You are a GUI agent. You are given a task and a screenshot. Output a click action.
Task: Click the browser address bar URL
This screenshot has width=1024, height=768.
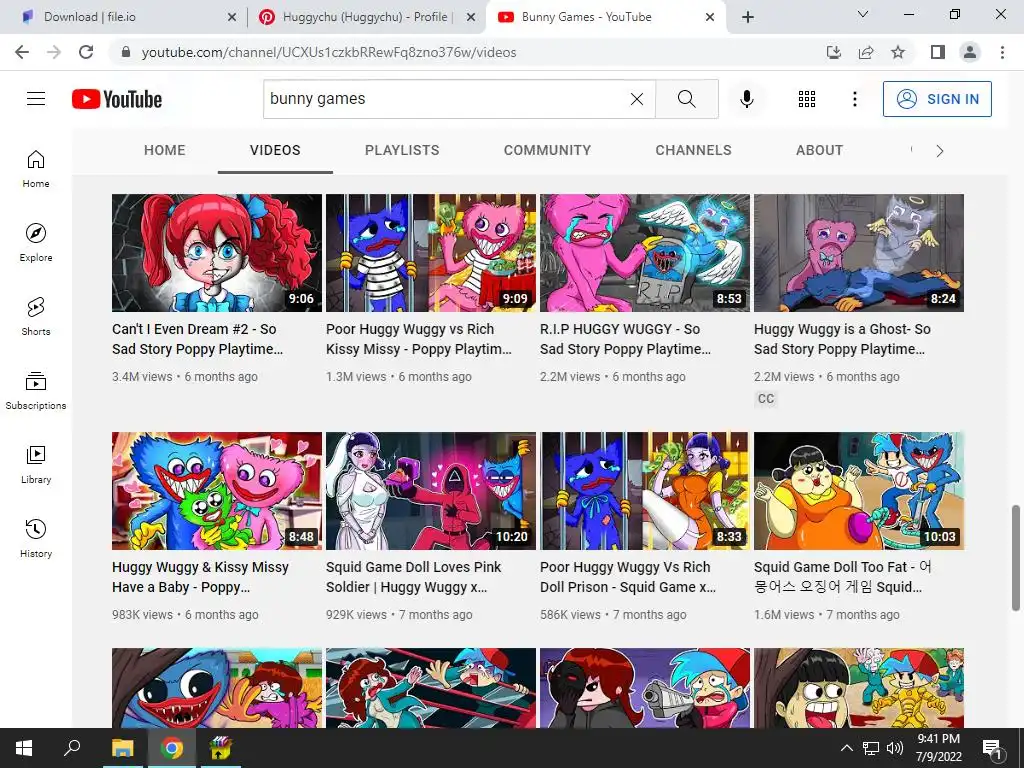329,52
